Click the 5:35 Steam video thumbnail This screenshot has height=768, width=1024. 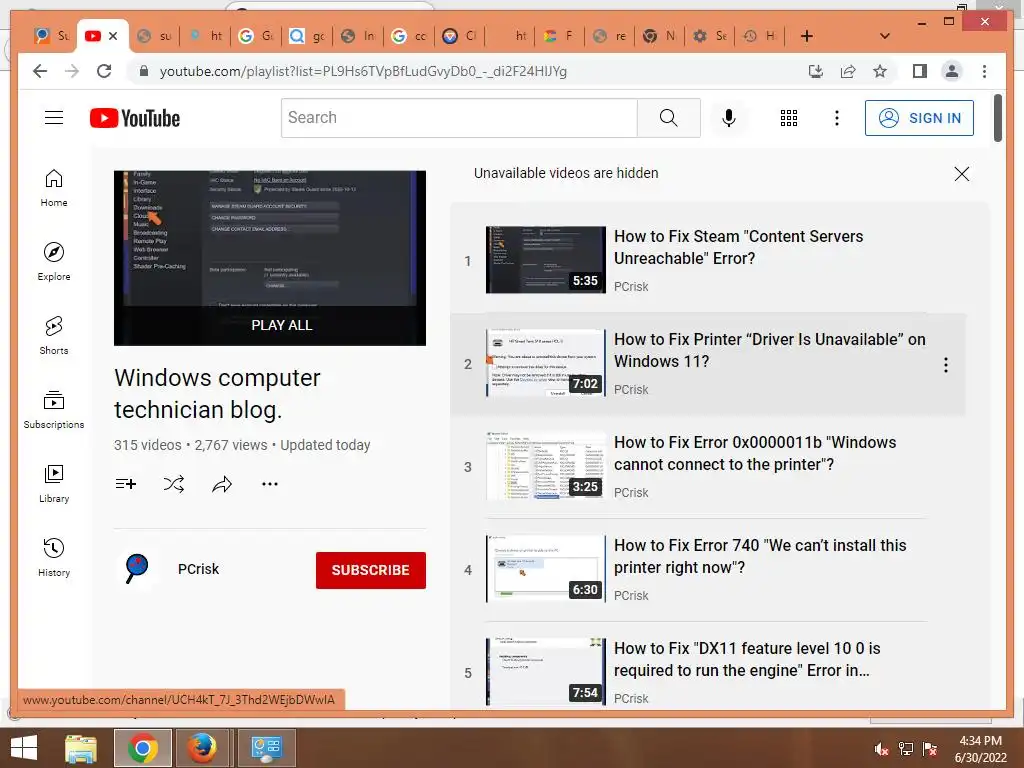[545, 259]
